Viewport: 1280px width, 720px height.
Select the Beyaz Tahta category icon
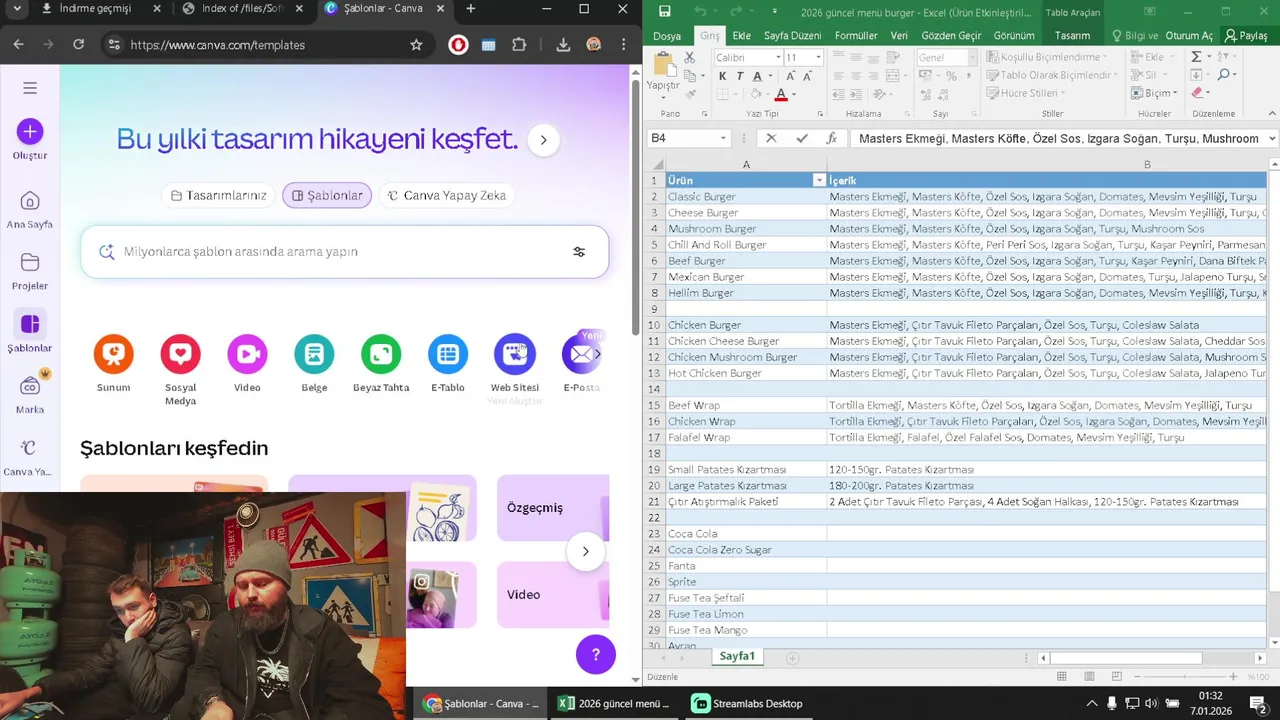[381, 354]
